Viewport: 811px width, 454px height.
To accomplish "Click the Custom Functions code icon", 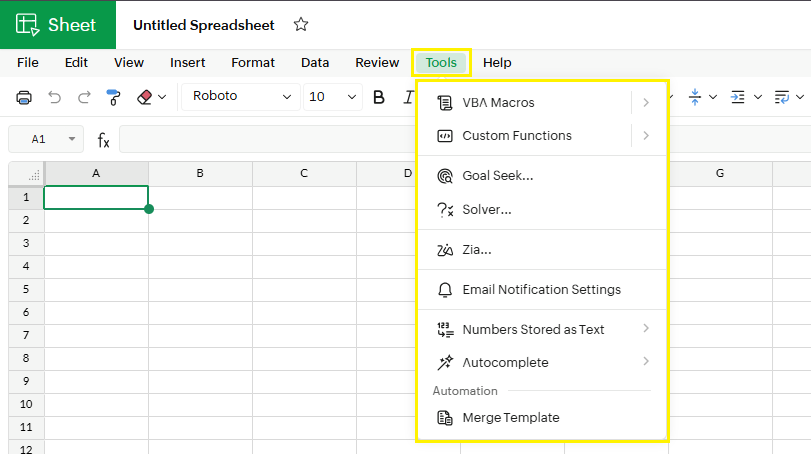I will click(445, 136).
